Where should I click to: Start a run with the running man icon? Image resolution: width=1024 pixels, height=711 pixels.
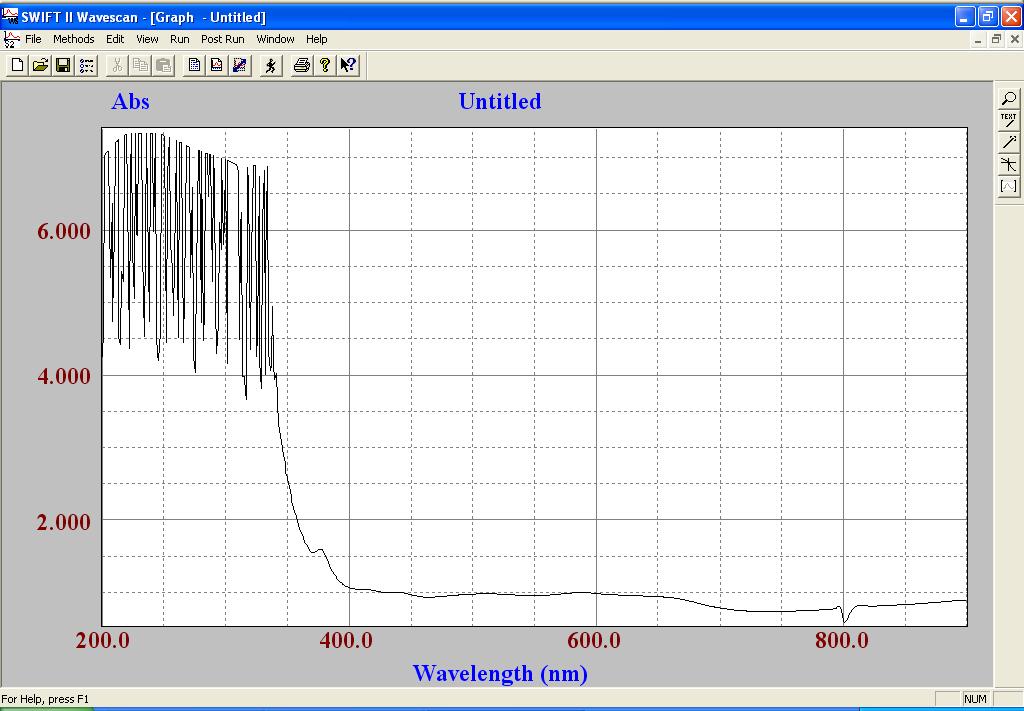click(x=271, y=65)
